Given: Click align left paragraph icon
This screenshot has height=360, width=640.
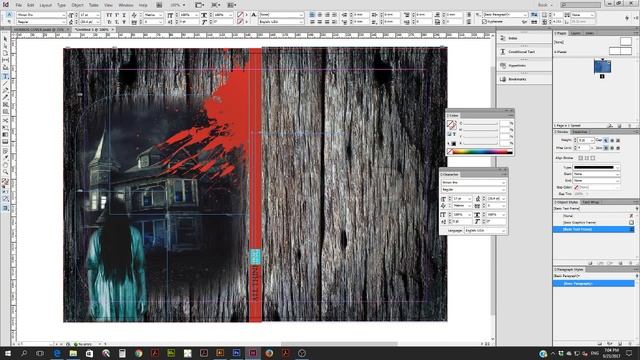Looking at the screenshot, I should point(312,15).
